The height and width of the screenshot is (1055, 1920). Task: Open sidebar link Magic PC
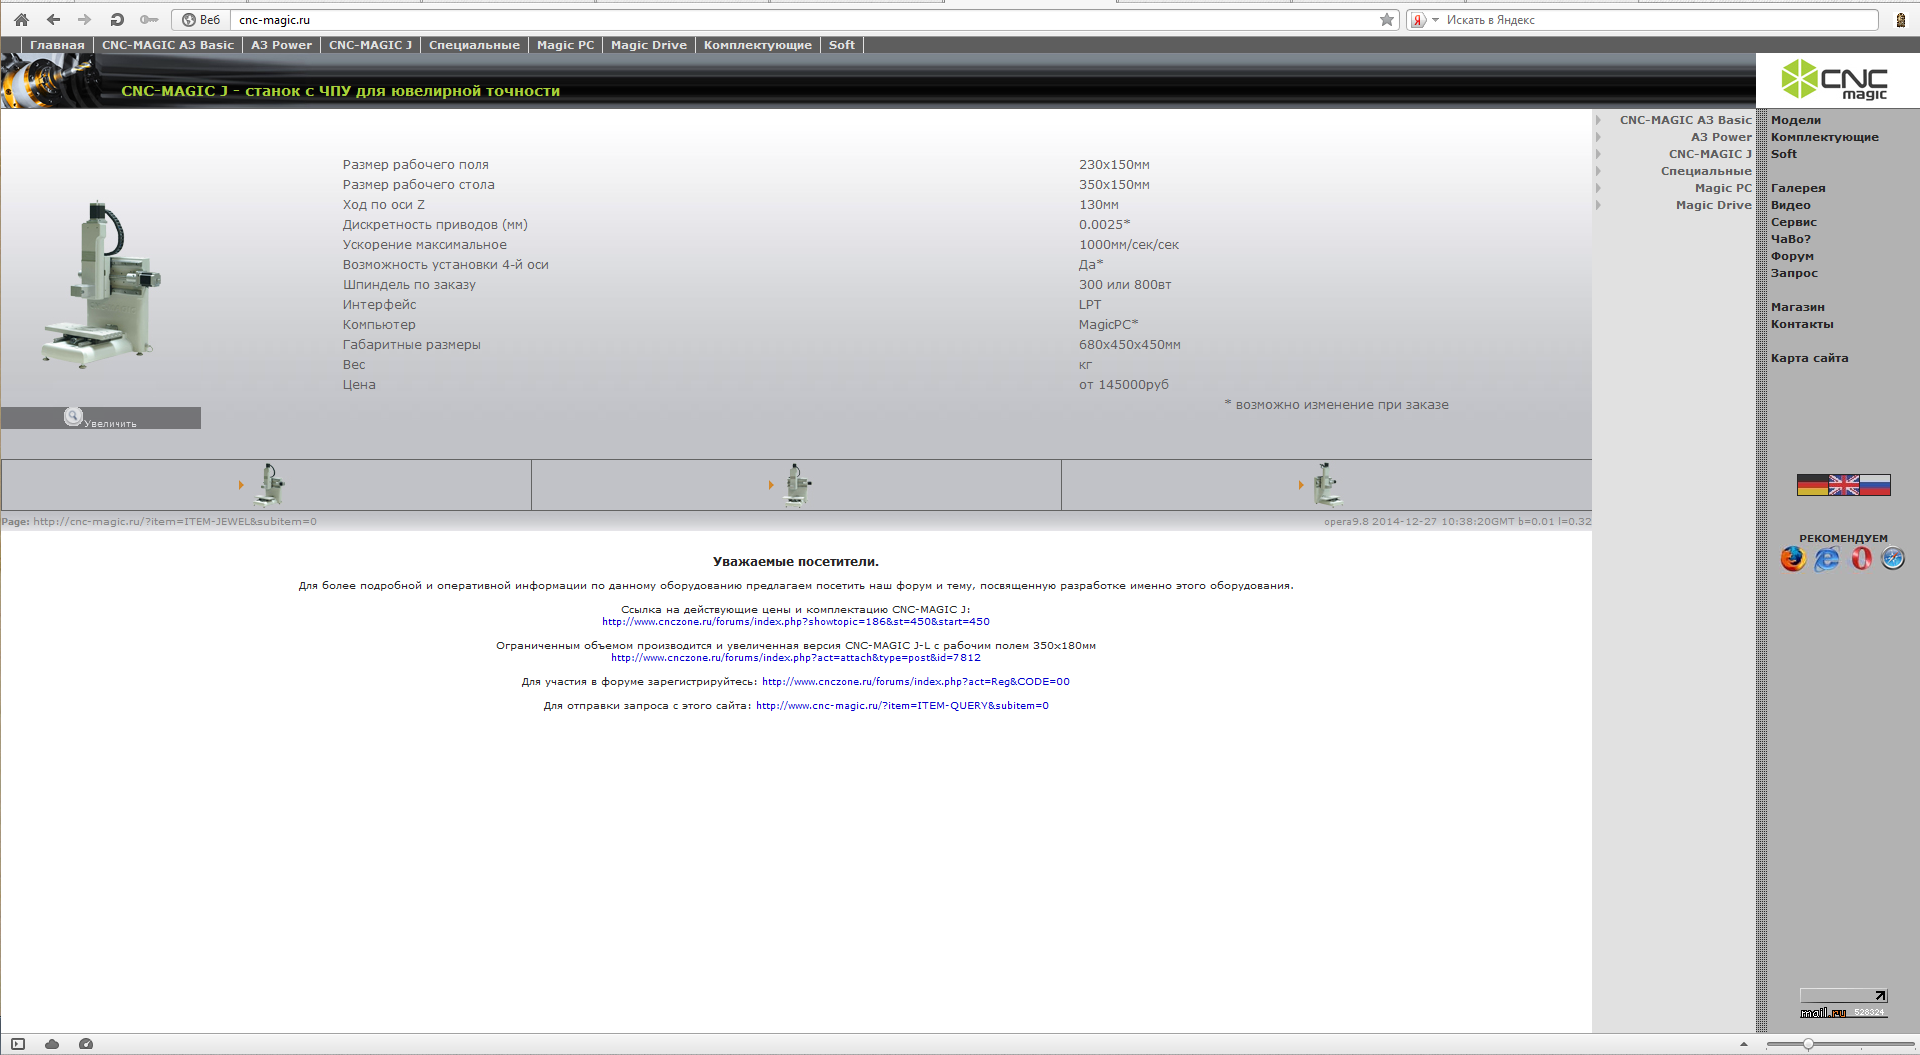pyautogui.click(x=1723, y=188)
